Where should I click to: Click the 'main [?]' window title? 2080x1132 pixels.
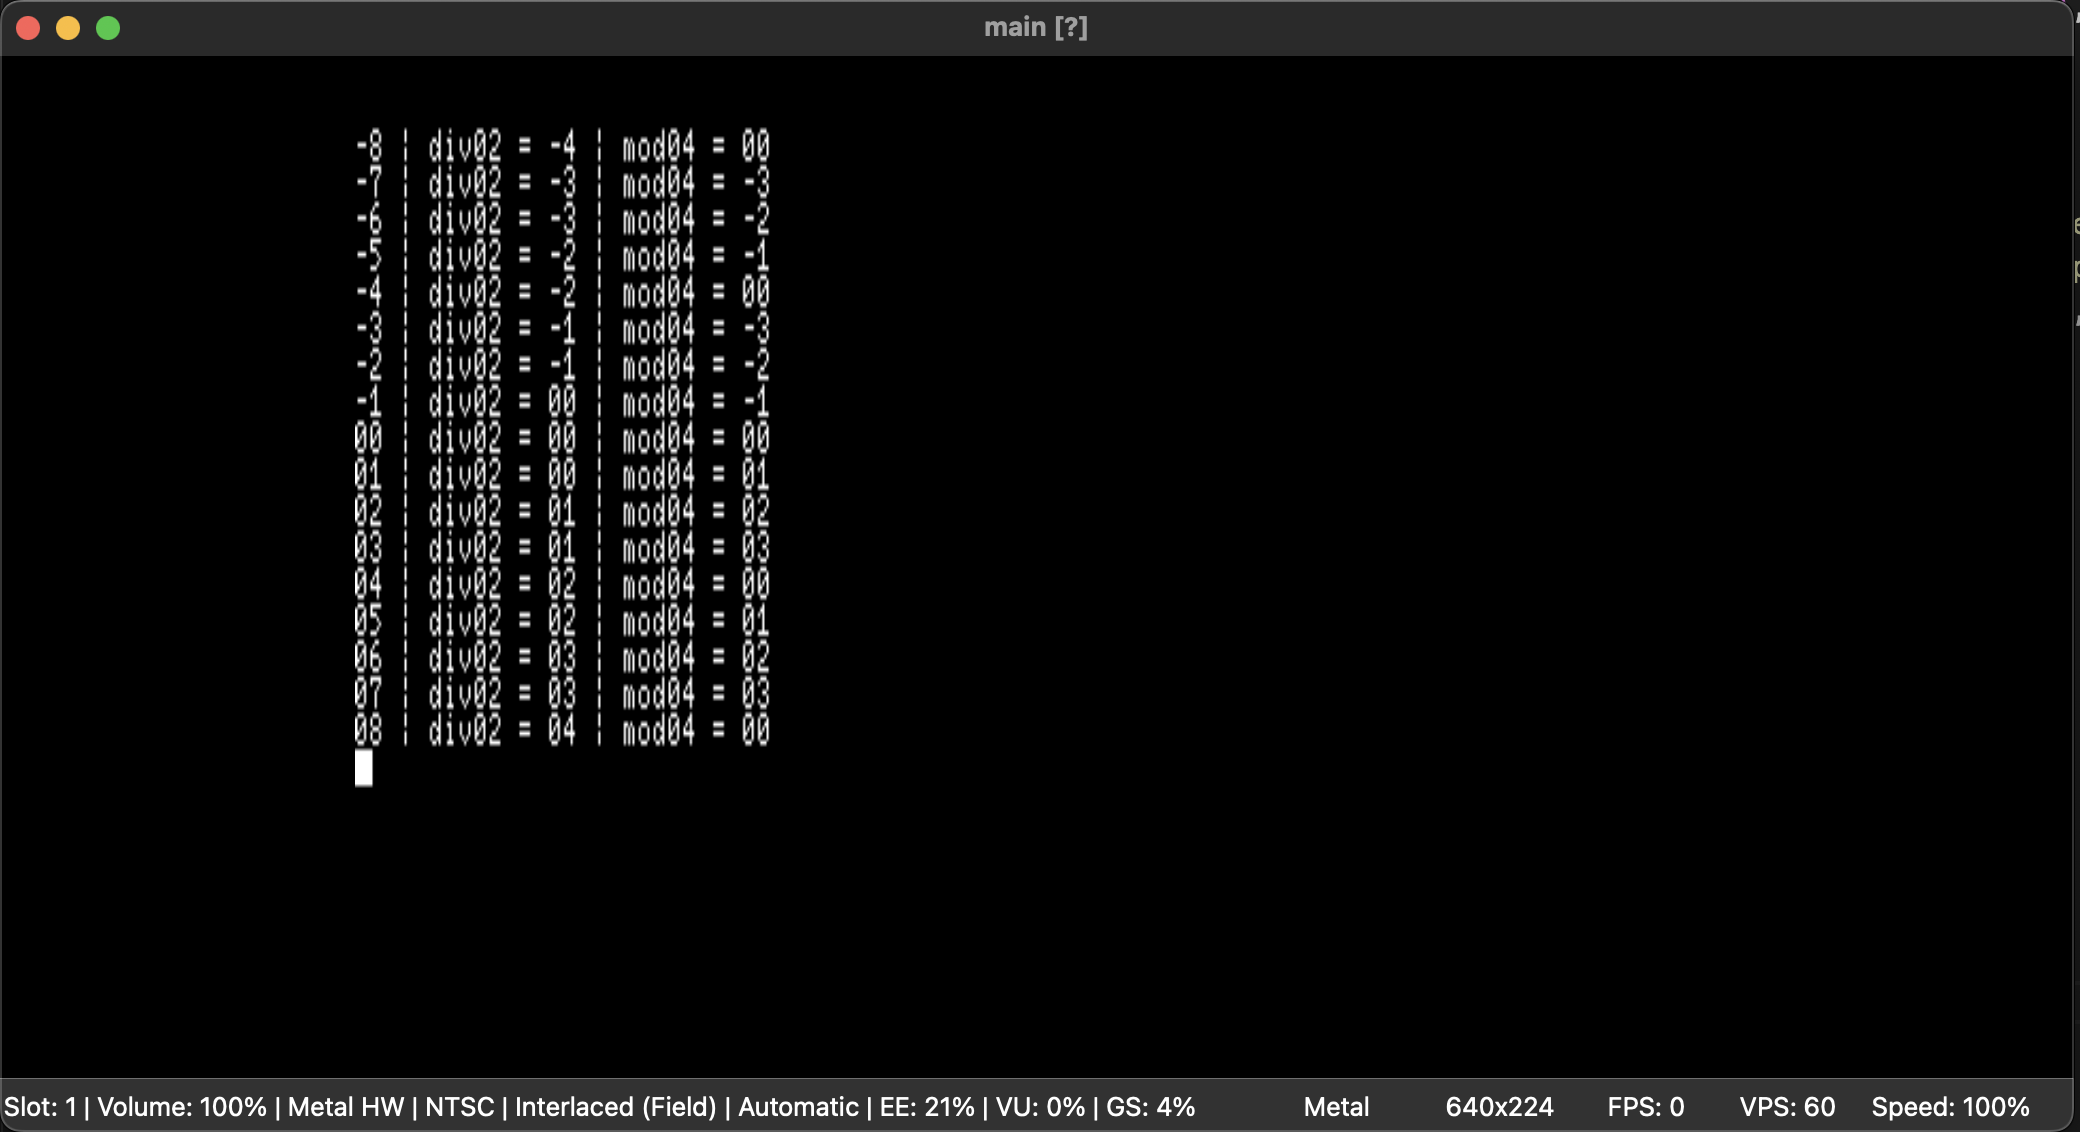(x=1035, y=27)
